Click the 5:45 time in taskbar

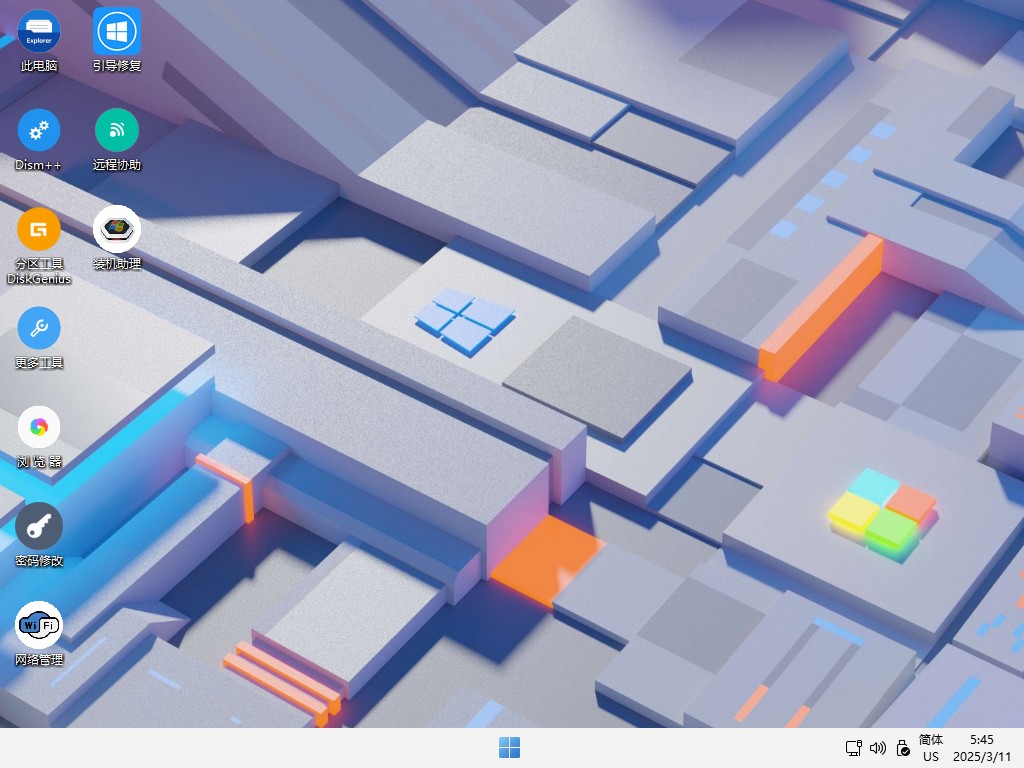pos(981,740)
